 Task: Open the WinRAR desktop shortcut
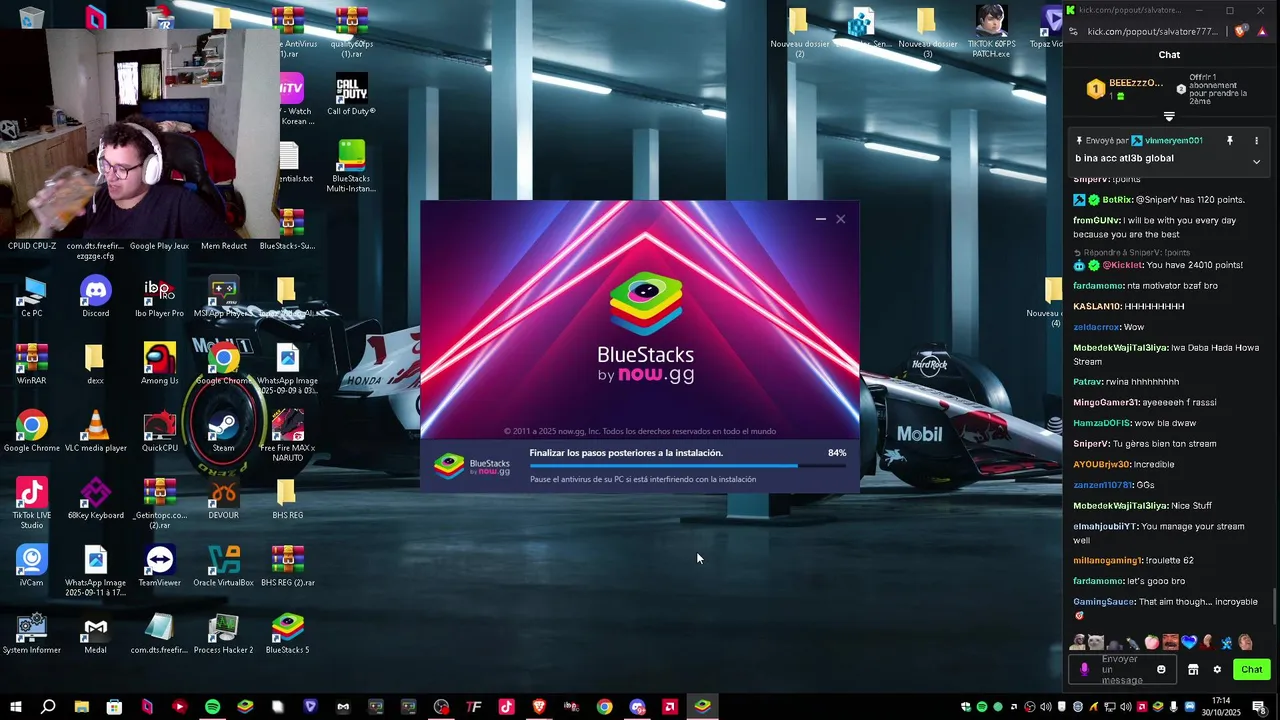click(x=31, y=364)
